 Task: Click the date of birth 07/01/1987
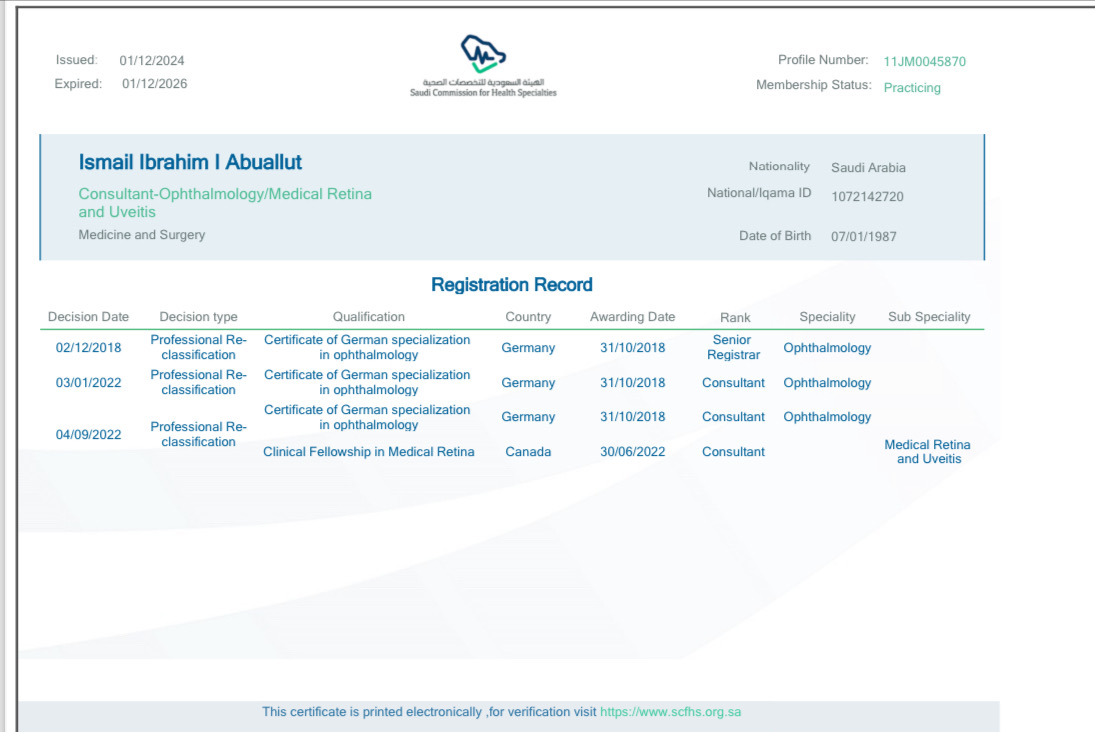863,237
